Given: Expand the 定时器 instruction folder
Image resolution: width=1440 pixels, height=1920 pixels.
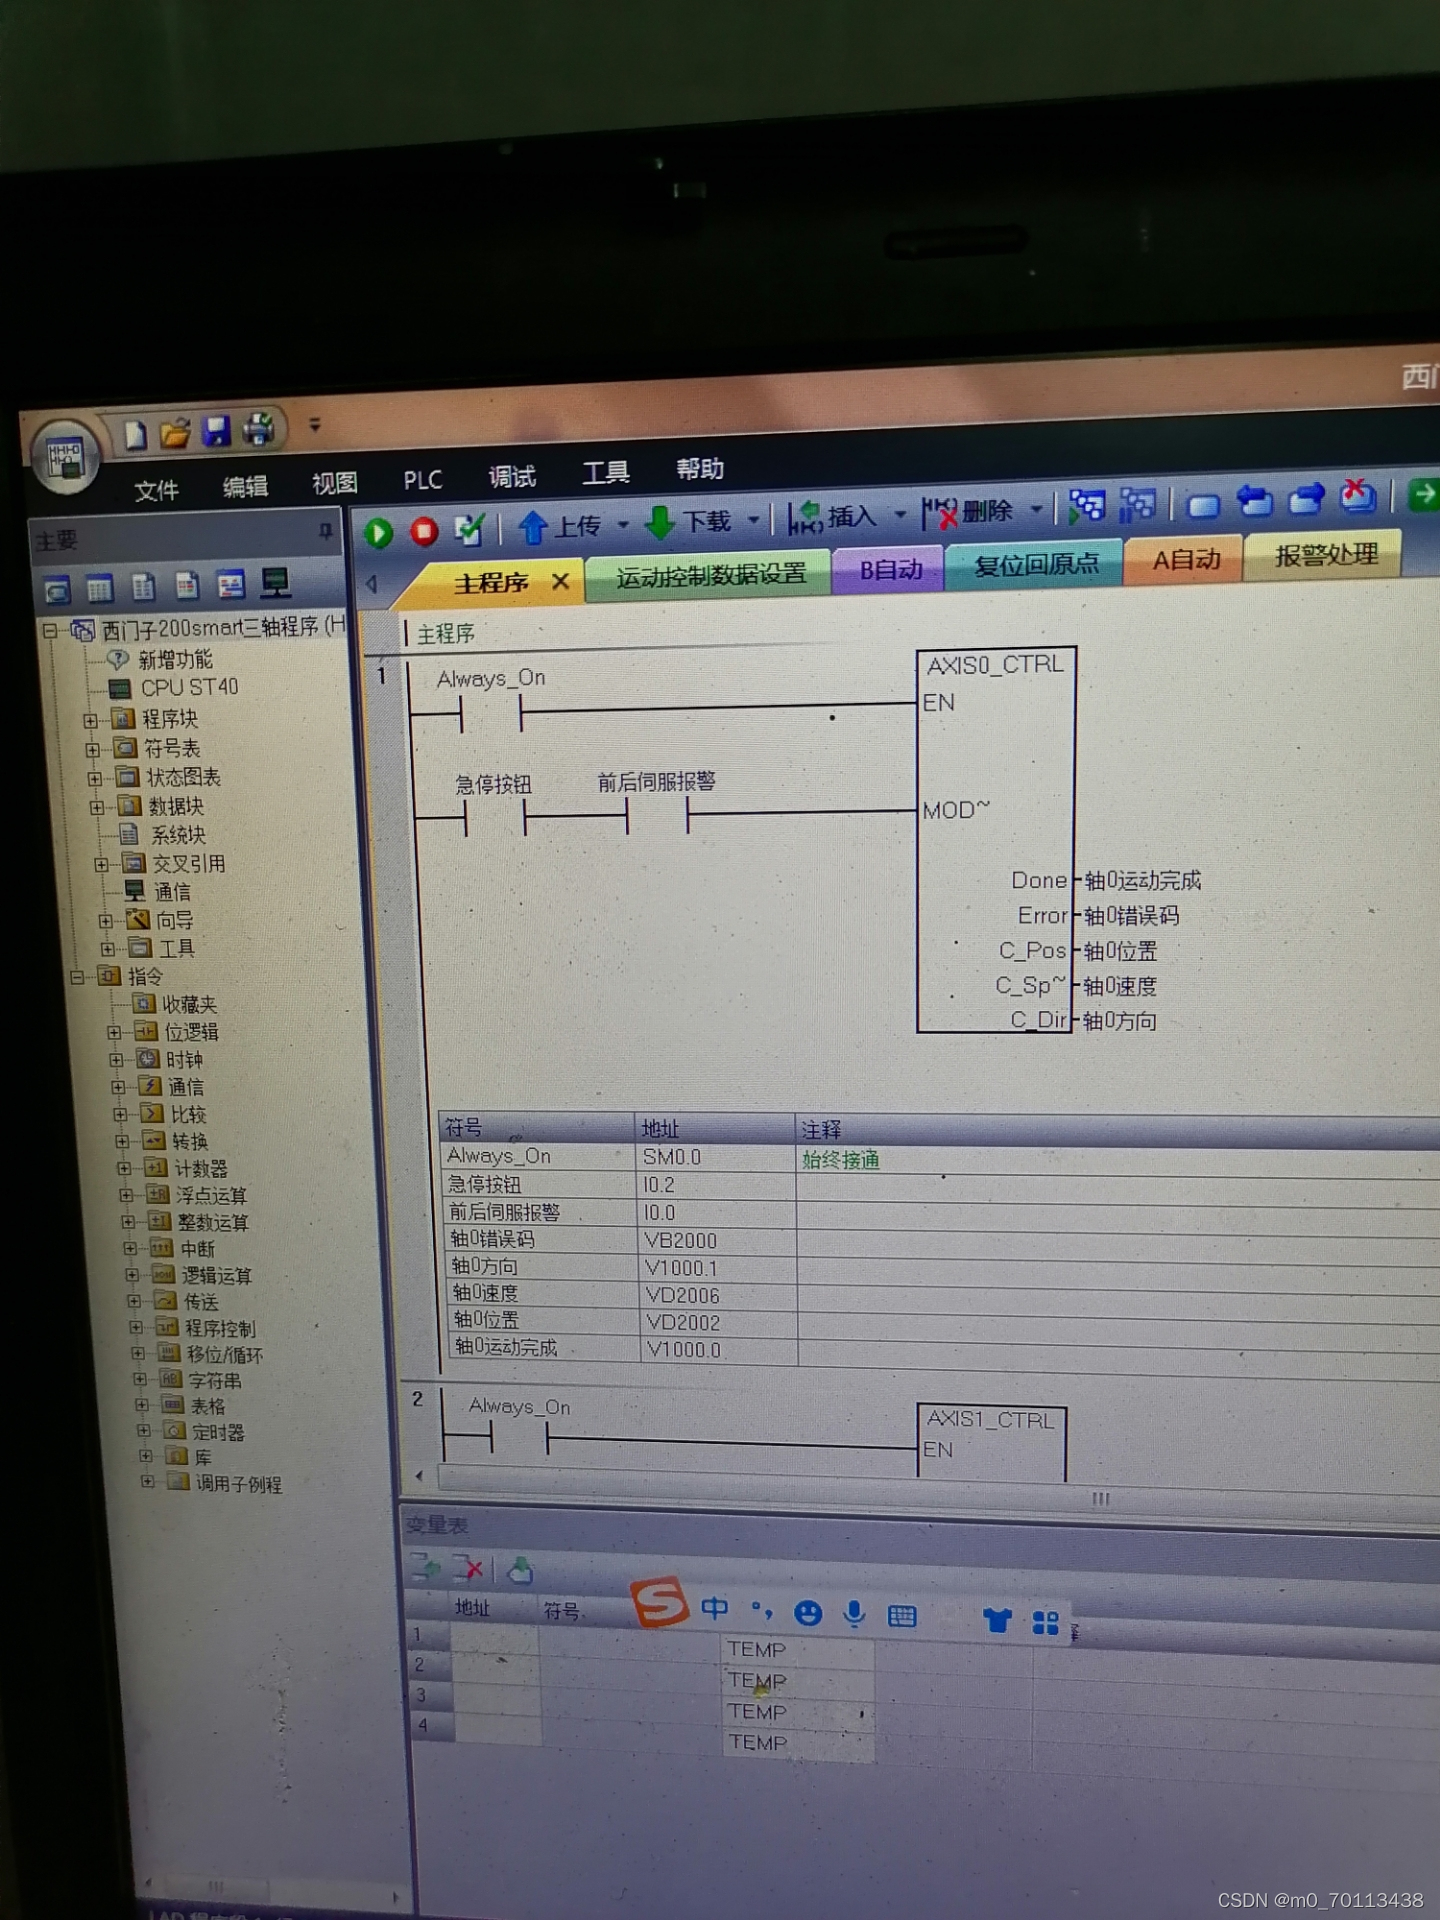Looking at the screenshot, I should click(x=145, y=1431).
